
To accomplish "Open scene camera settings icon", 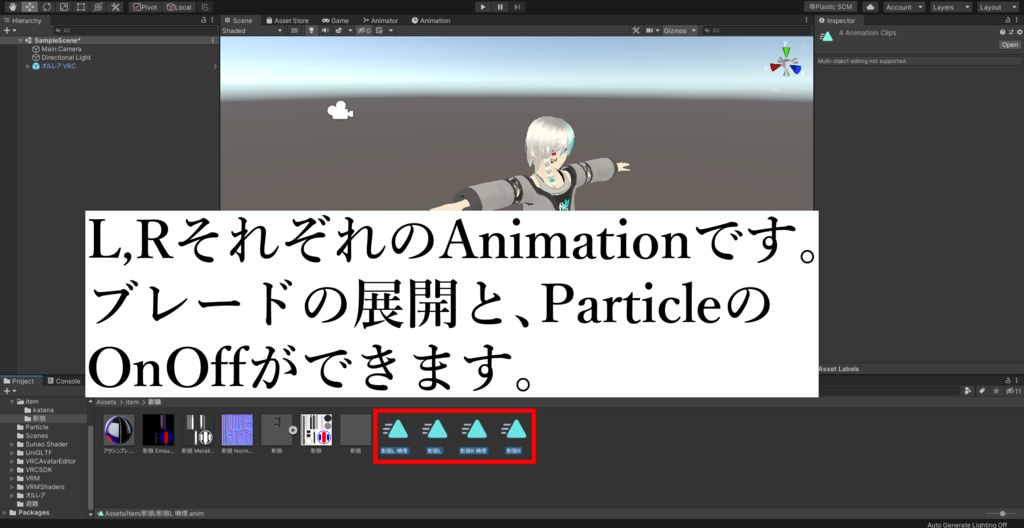I will [x=652, y=30].
